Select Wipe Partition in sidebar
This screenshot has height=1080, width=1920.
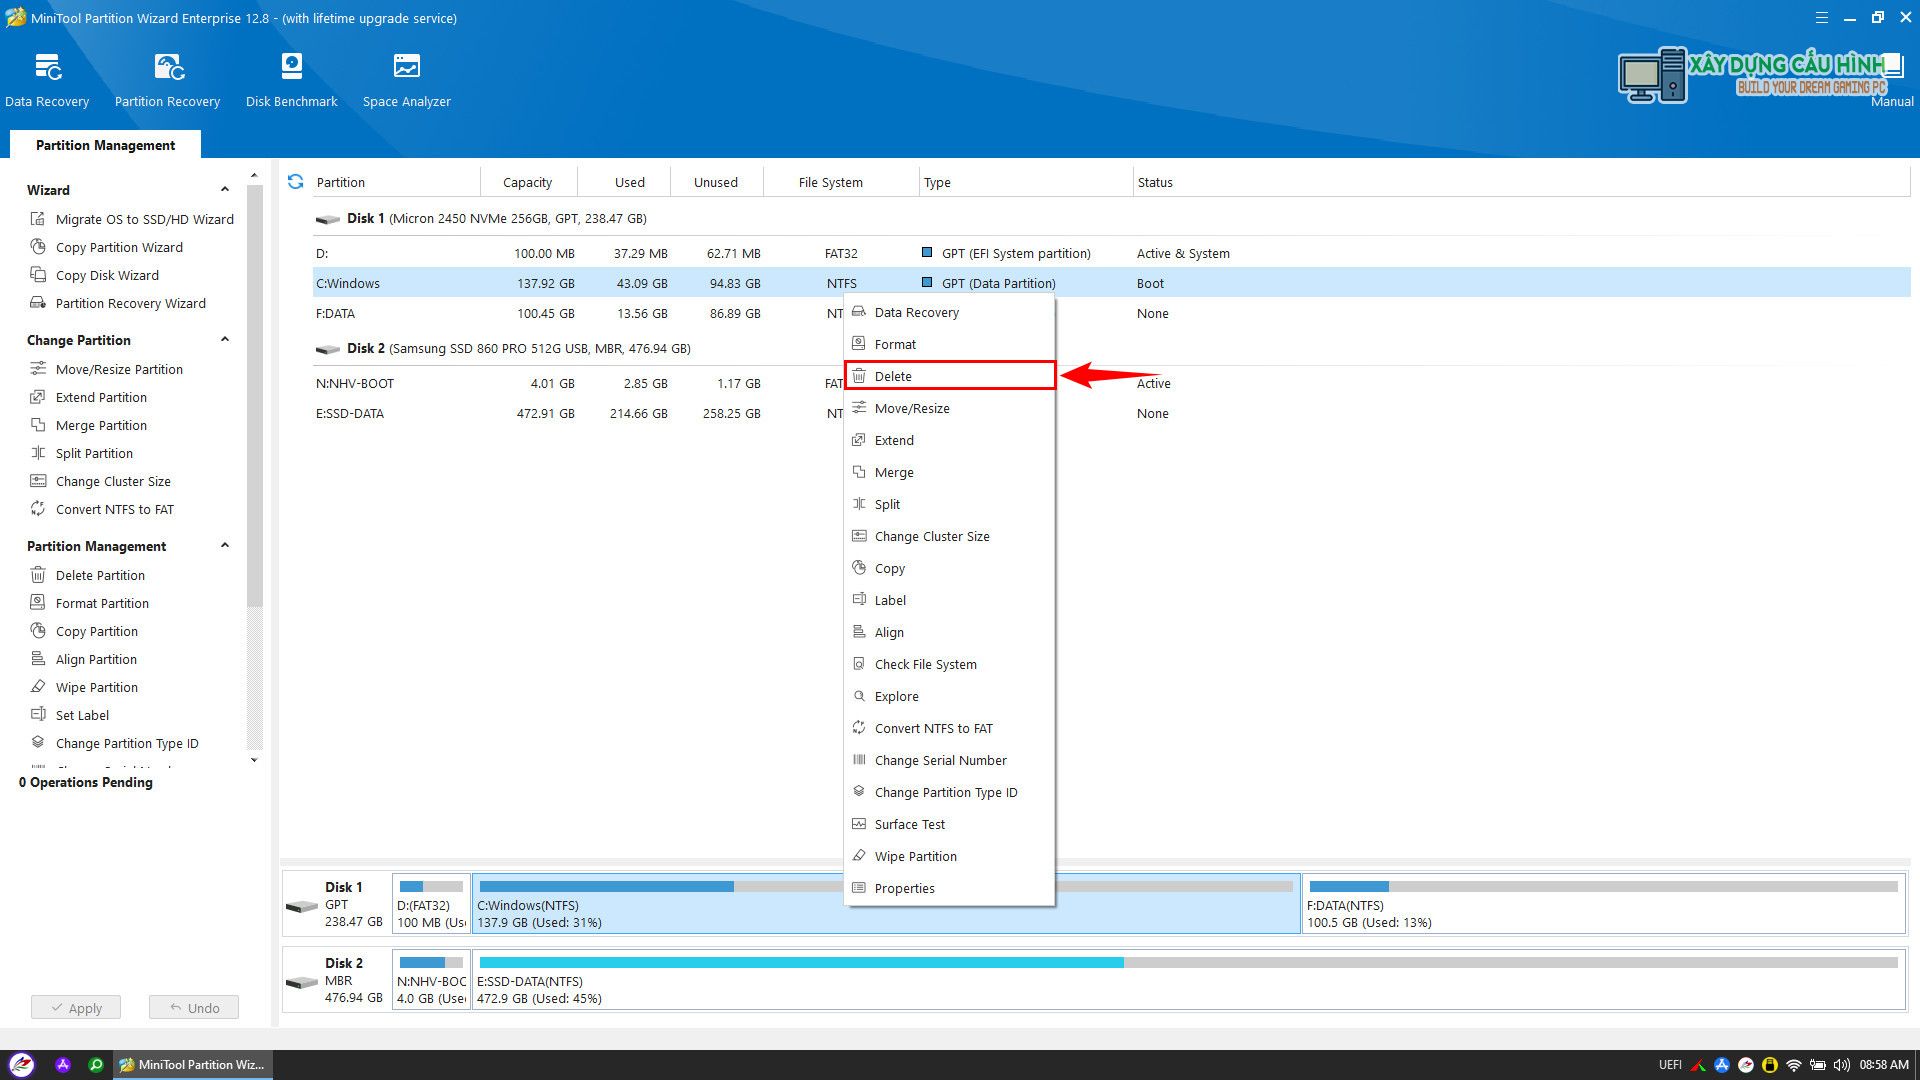pyautogui.click(x=84, y=687)
